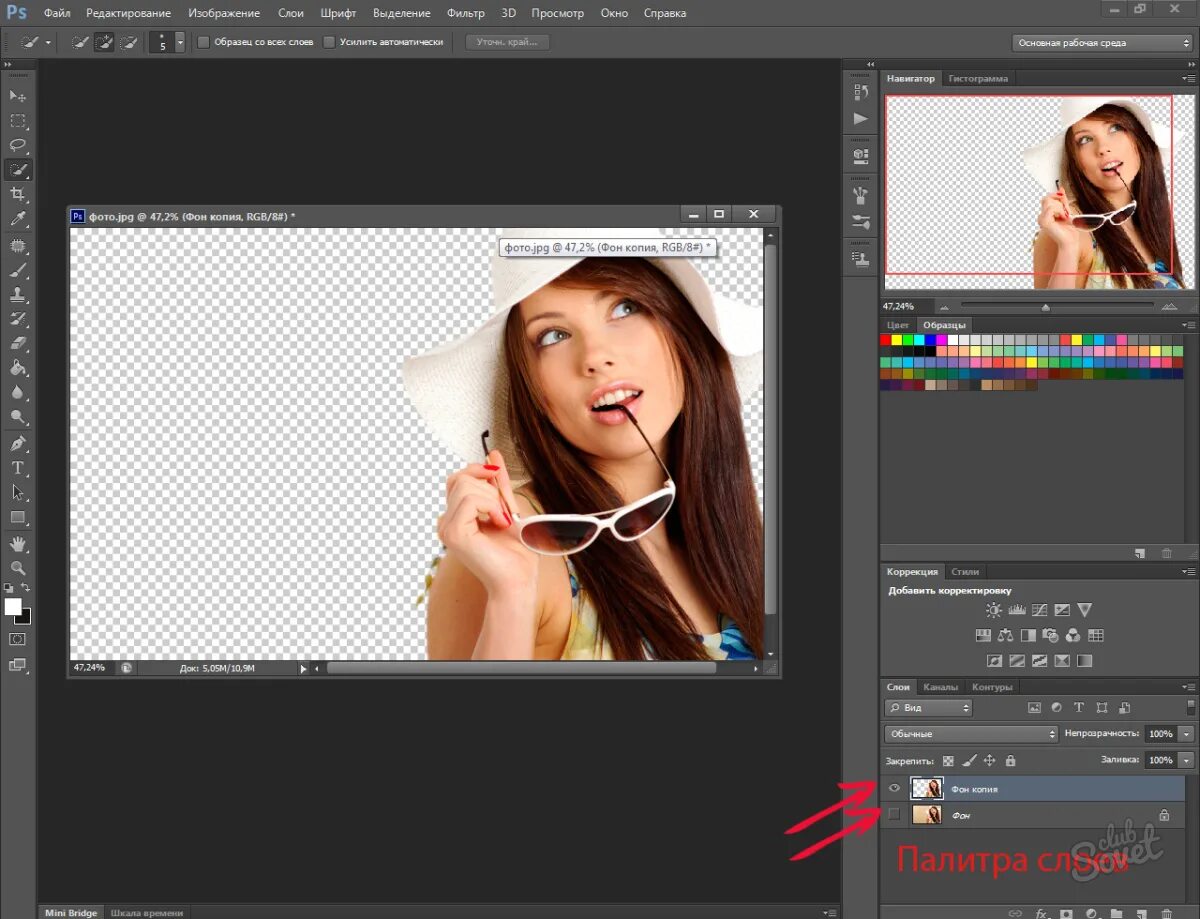Open the Layers panel flyout menu

click(1188, 687)
